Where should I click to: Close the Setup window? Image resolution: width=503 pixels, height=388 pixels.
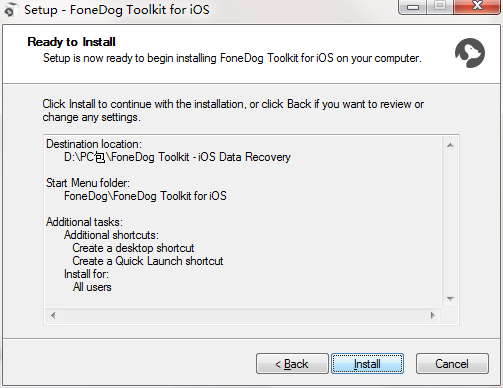(x=477, y=7)
